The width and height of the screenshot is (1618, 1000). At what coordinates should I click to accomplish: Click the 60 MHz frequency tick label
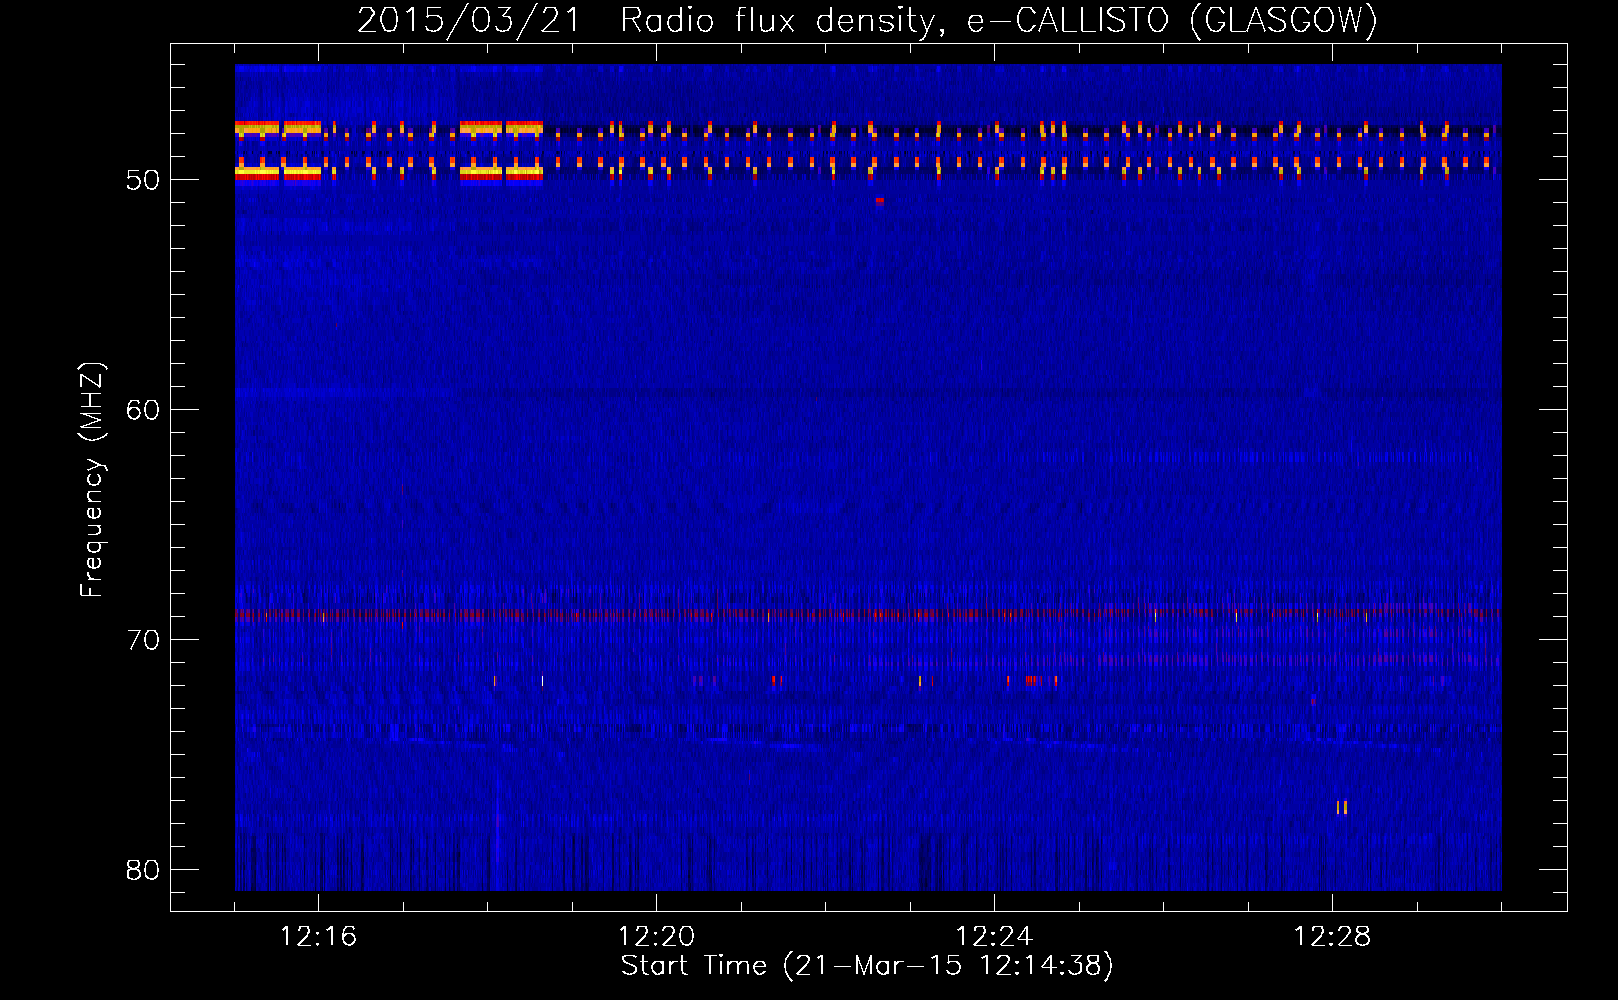coord(143,410)
